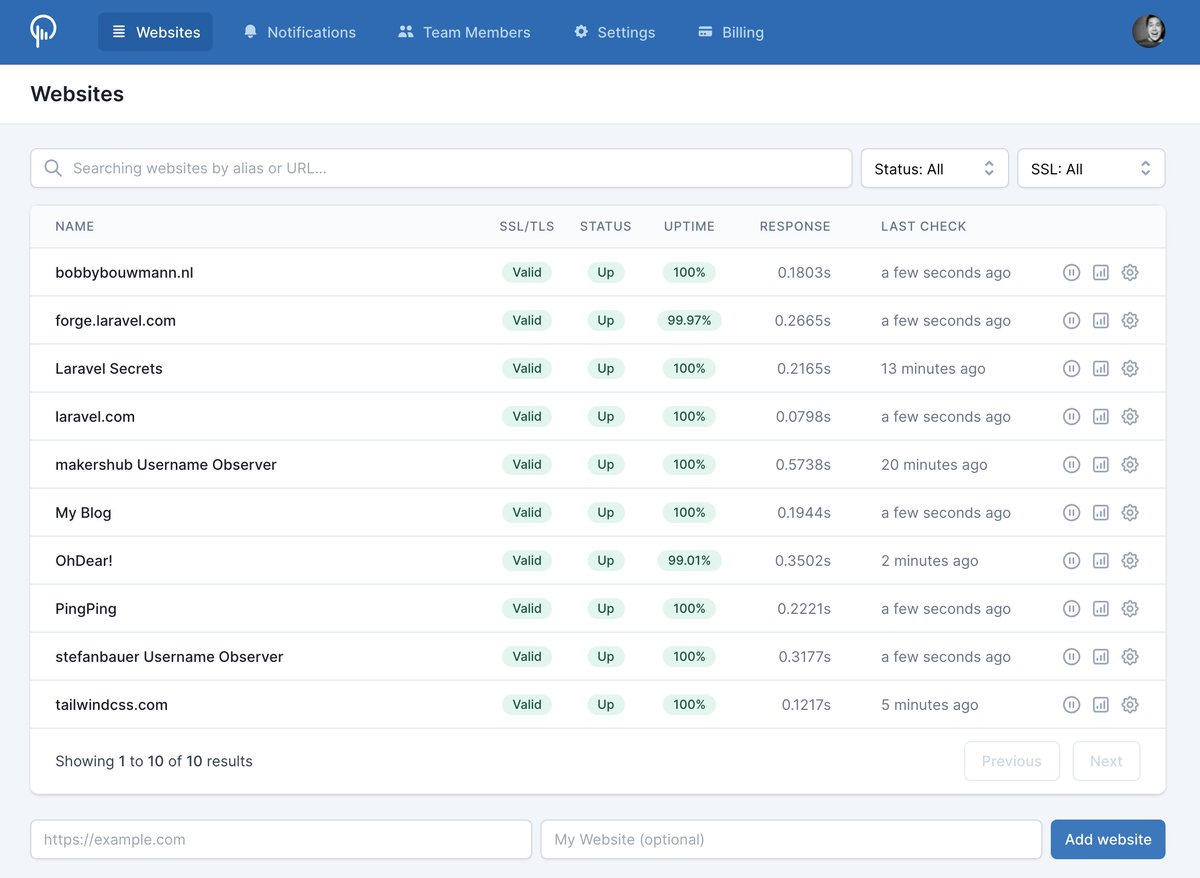This screenshot has height=878, width=1200.
Task: Open settings for PingPing website
Action: (1130, 608)
